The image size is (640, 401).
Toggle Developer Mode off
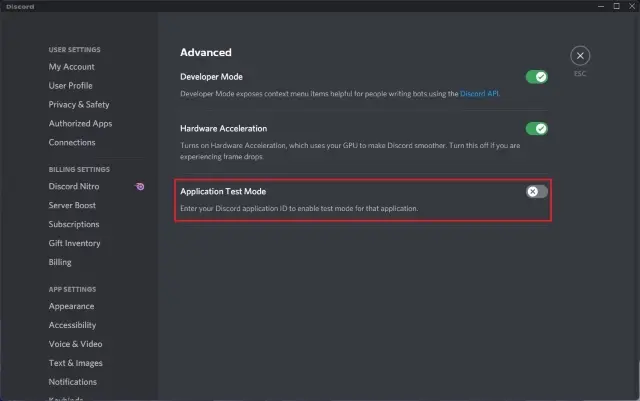point(536,77)
